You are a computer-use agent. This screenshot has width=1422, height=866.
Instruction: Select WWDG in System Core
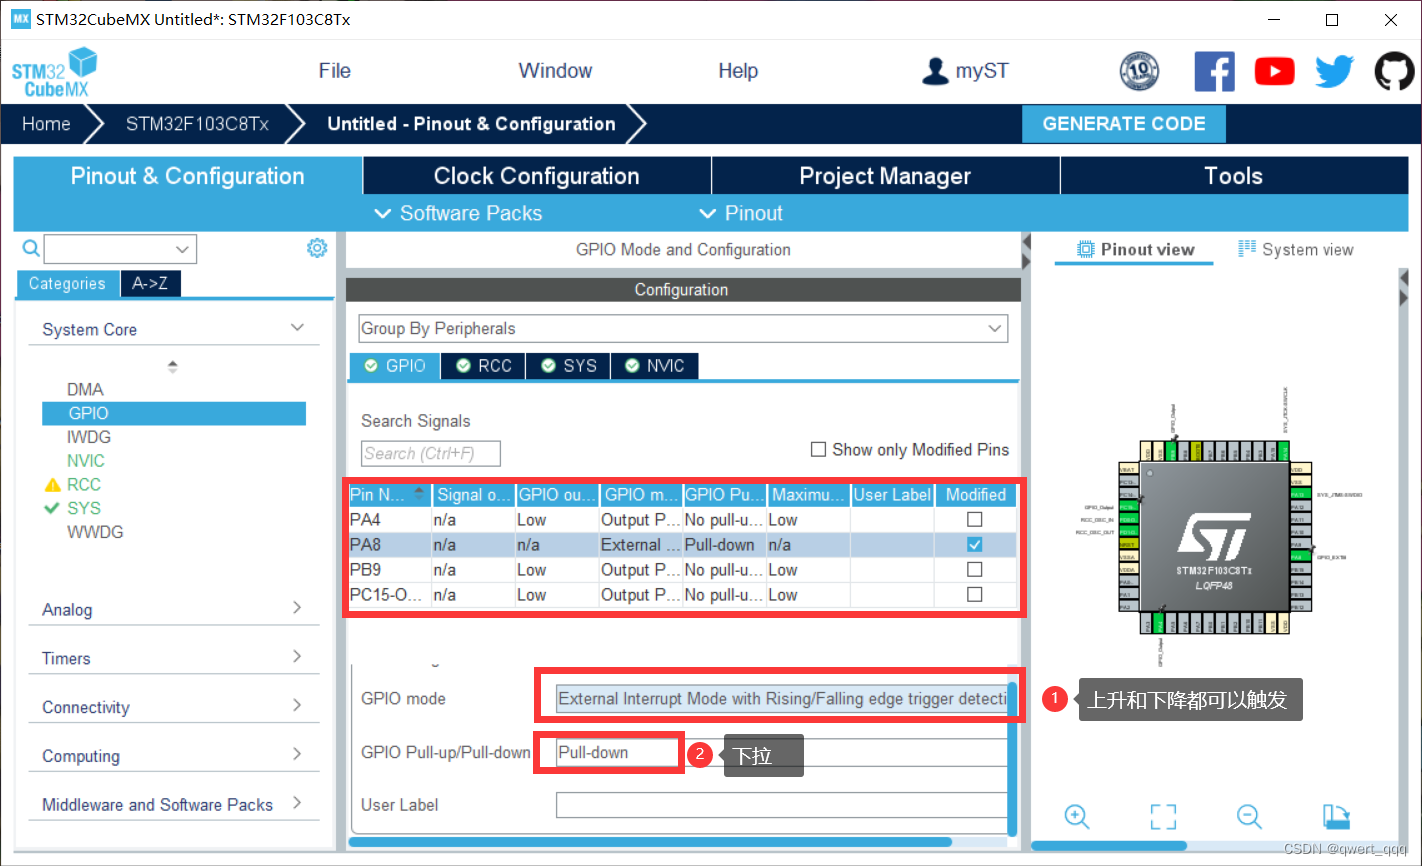pyautogui.click(x=95, y=532)
